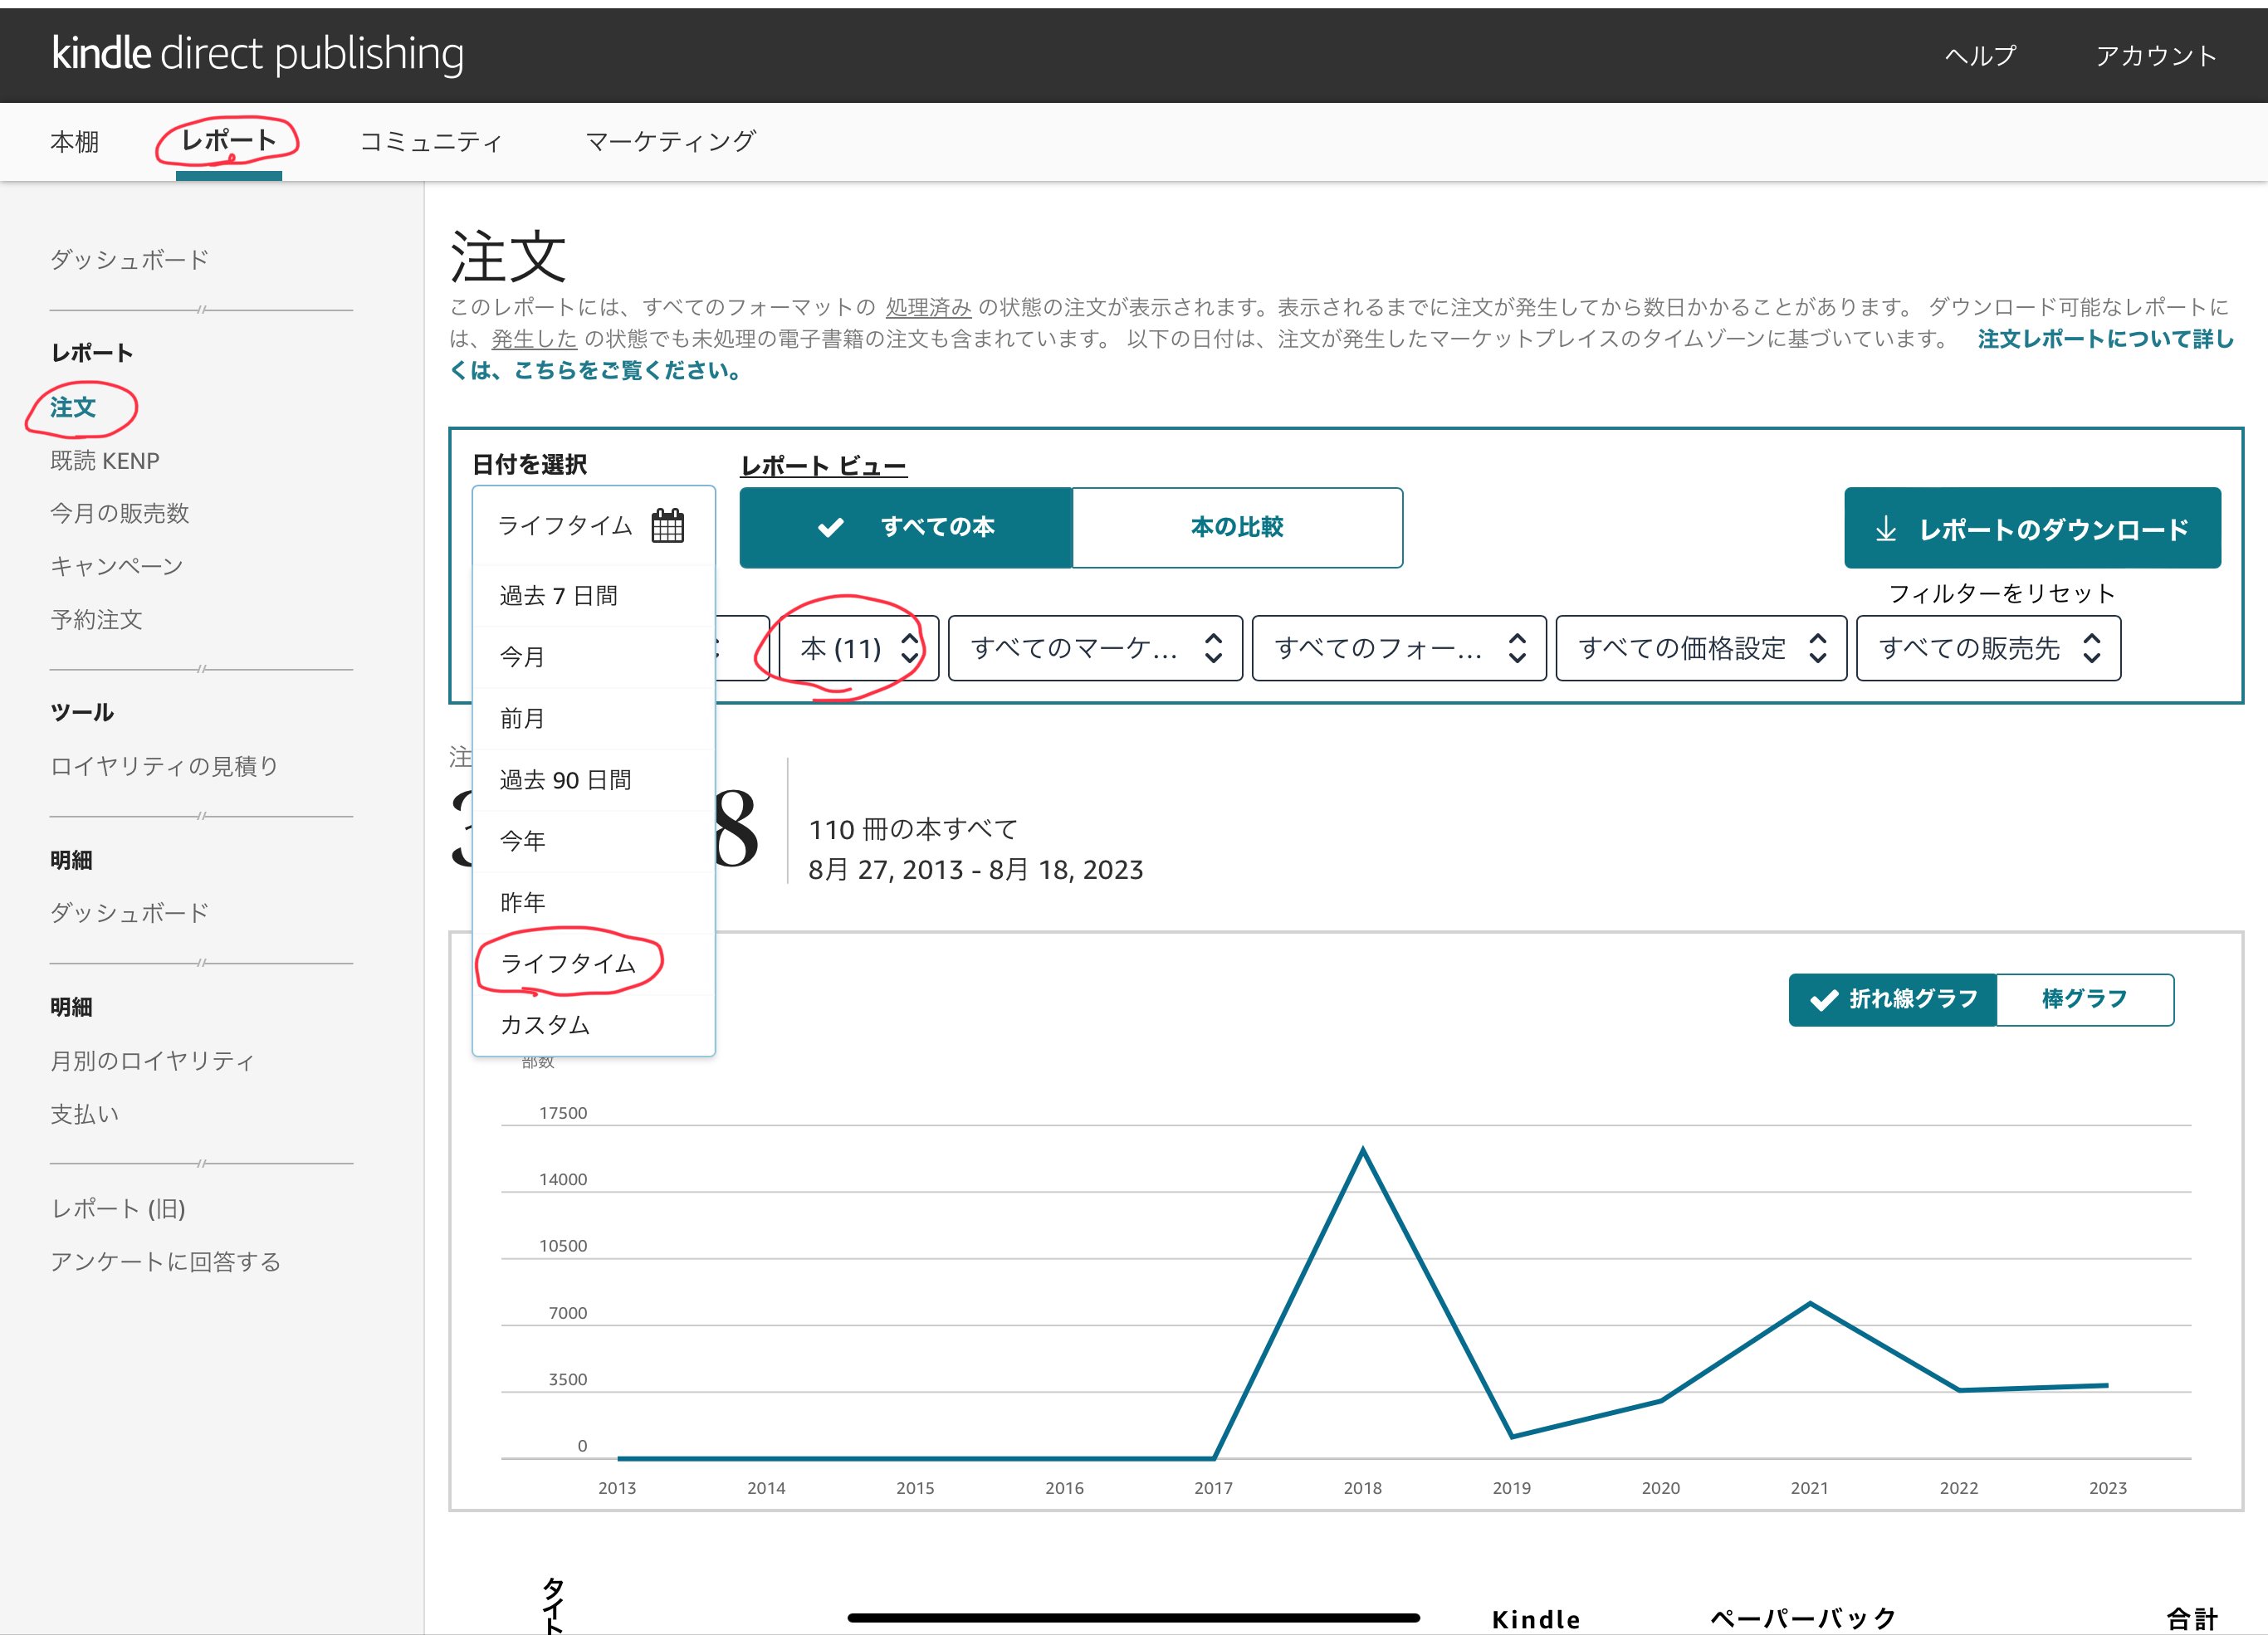Click the download arrow icon on レポートのダウンロード
Image resolution: width=2268 pixels, height=1635 pixels.
(x=1888, y=530)
